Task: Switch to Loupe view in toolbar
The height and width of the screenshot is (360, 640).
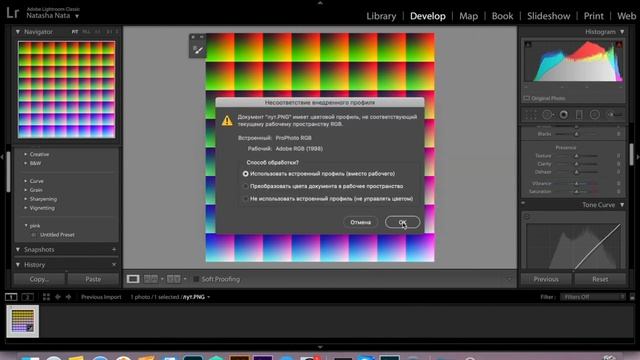Action: coord(133,279)
